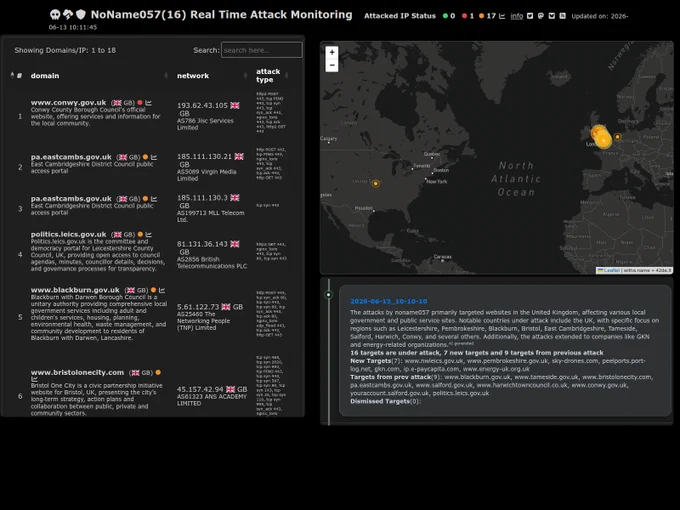Select IP address 45.157.42.94
Screen dimensions: 680x510
(x=200, y=389)
